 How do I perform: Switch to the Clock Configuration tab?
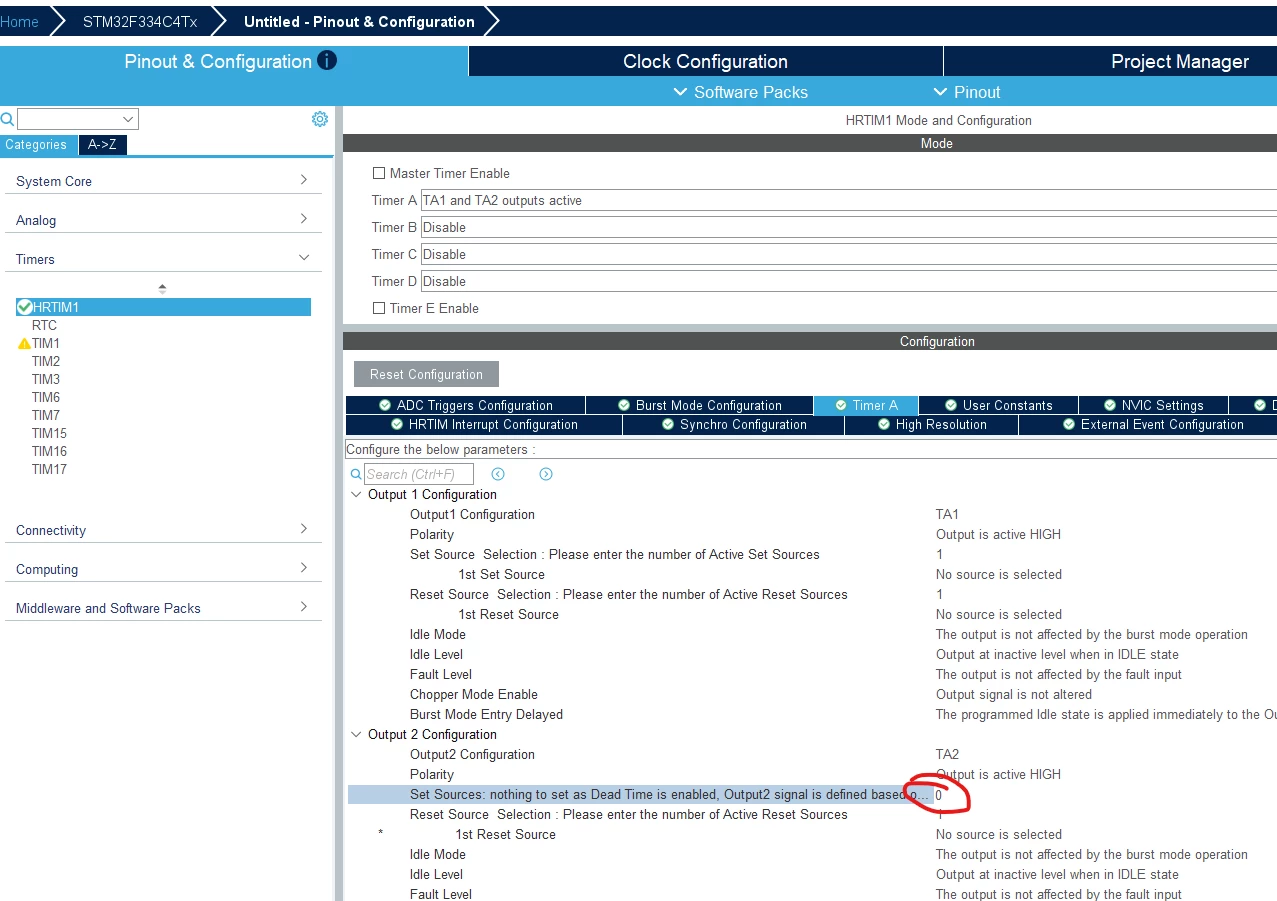(705, 61)
